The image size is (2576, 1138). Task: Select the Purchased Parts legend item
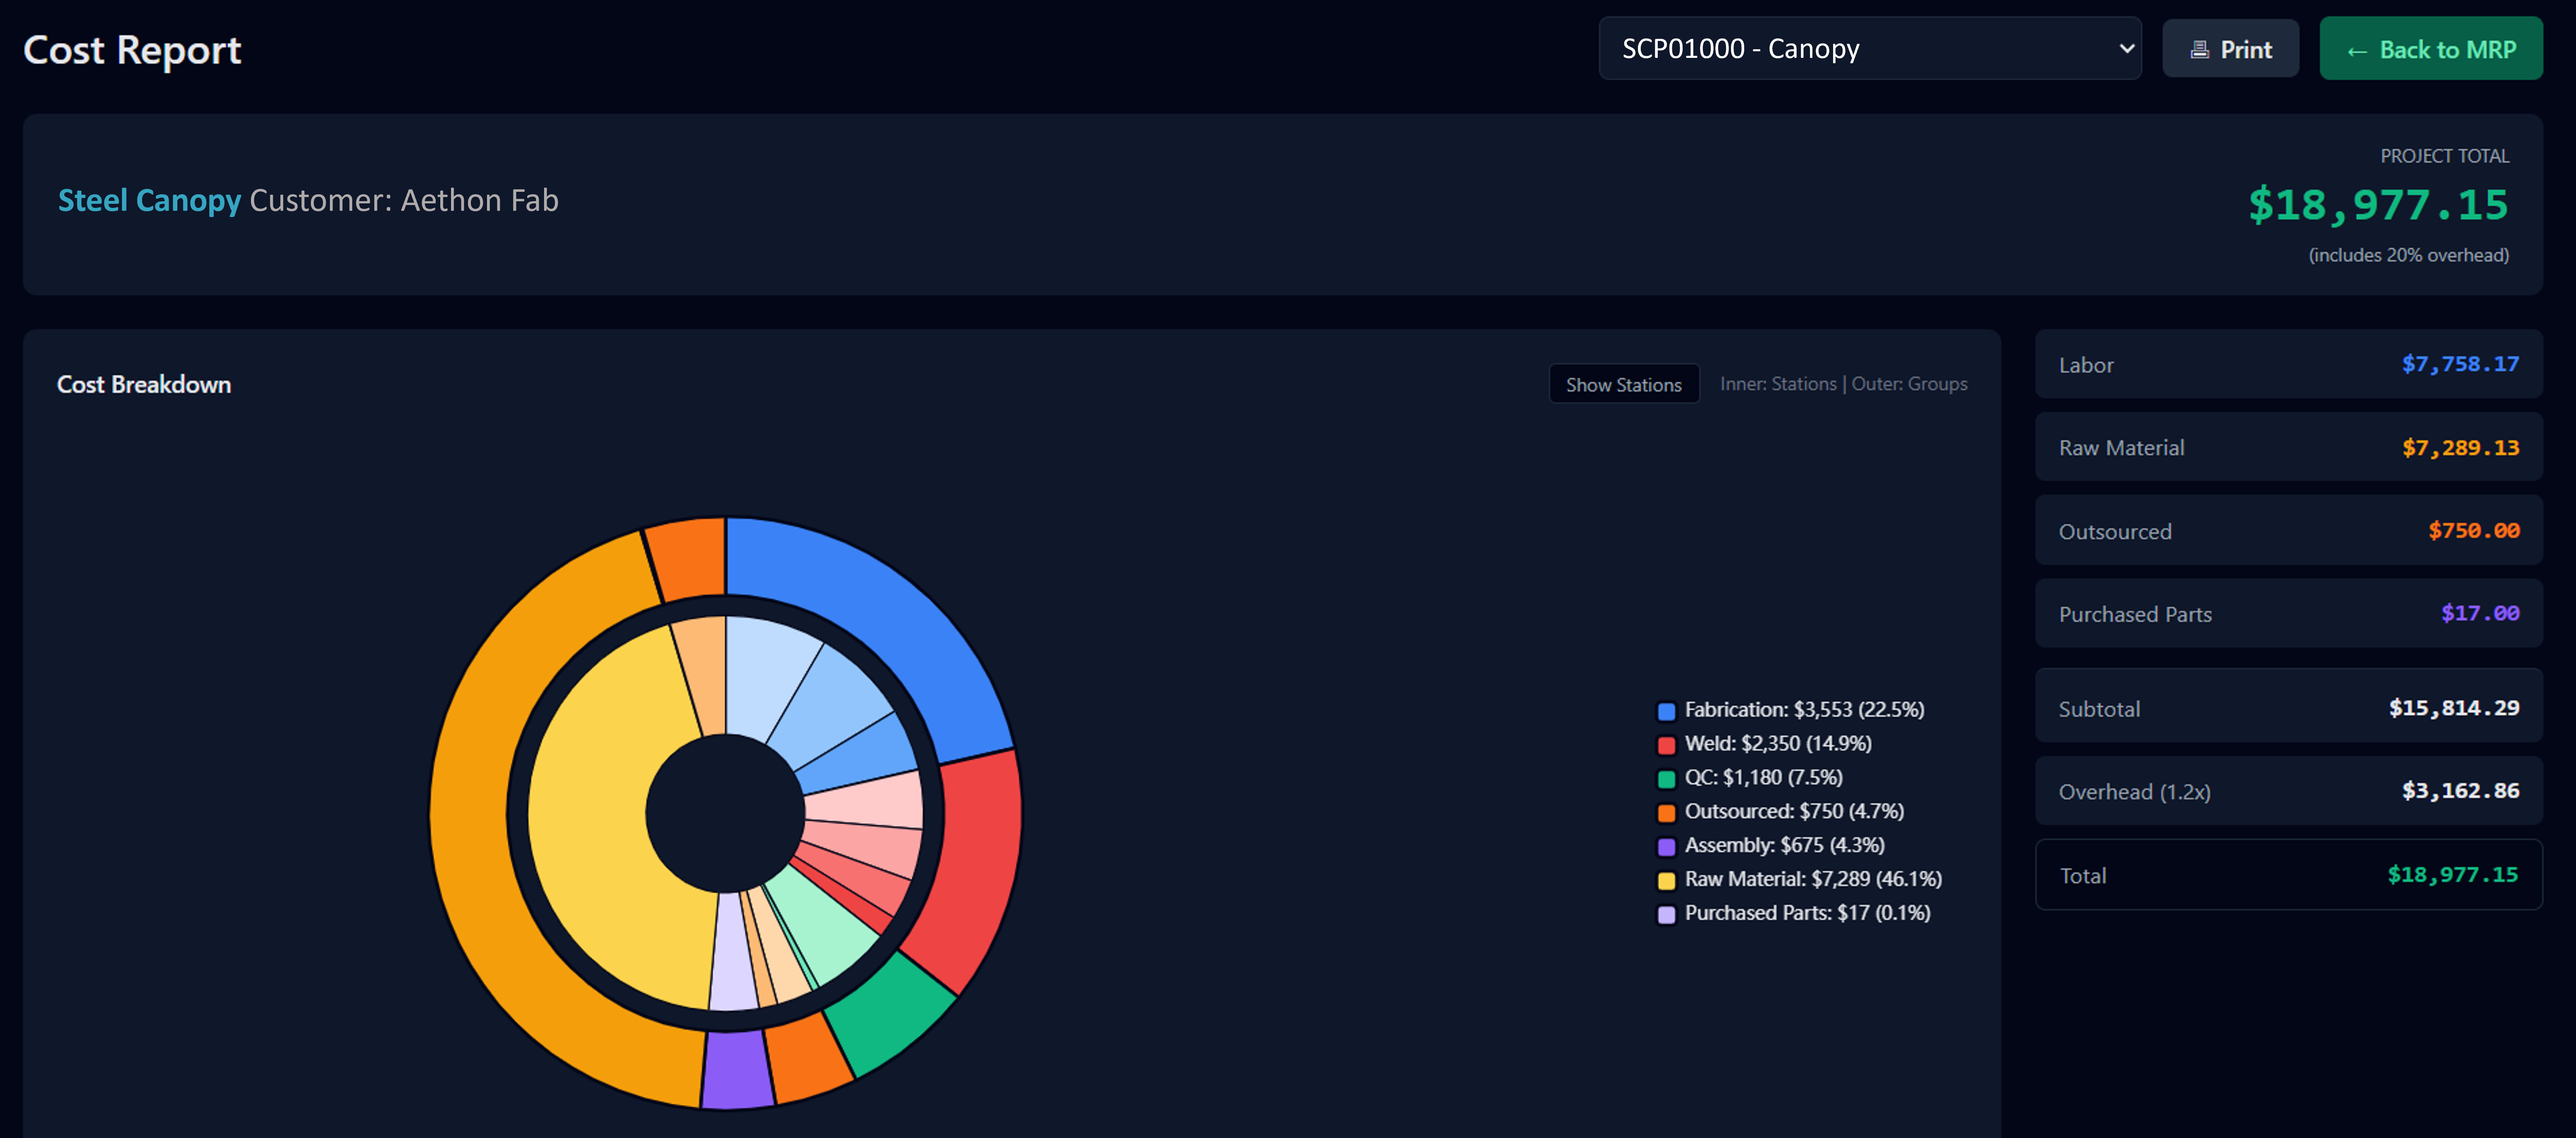[1794, 913]
